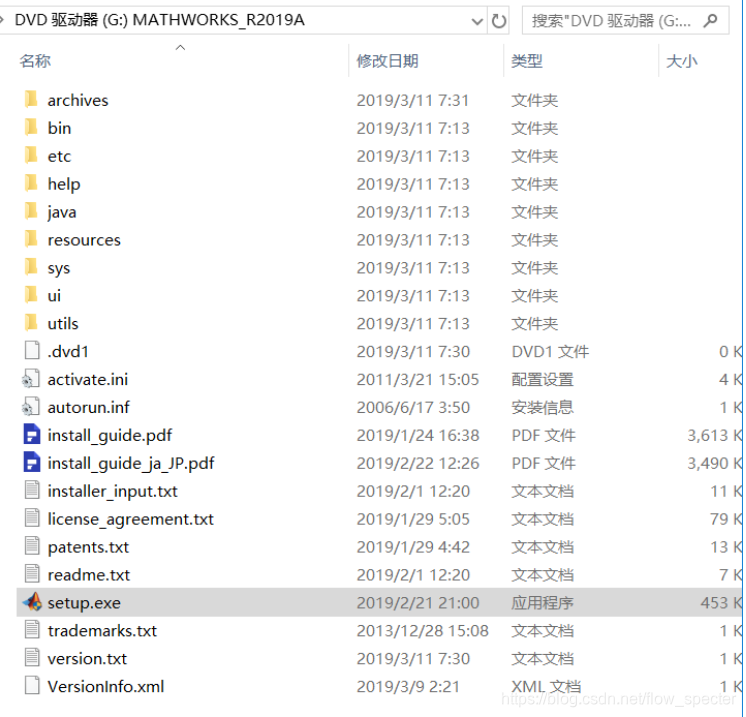This screenshot has height=717, width=746.
Task: Collapse sort arrow above the 名称 column
Action: [x=180, y=47]
